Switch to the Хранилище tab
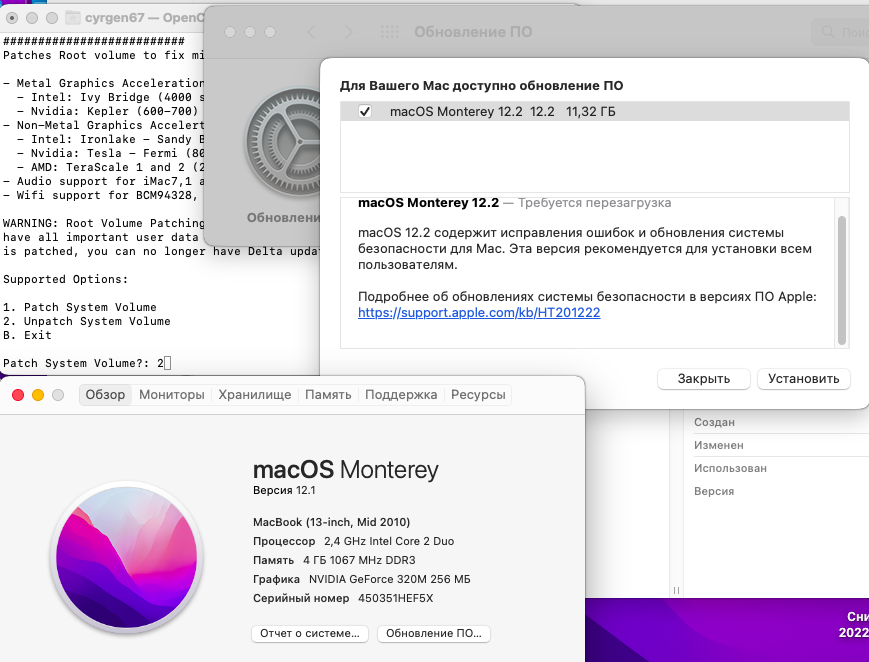The height and width of the screenshot is (662, 869). pyautogui.click(x=254, y=395)
